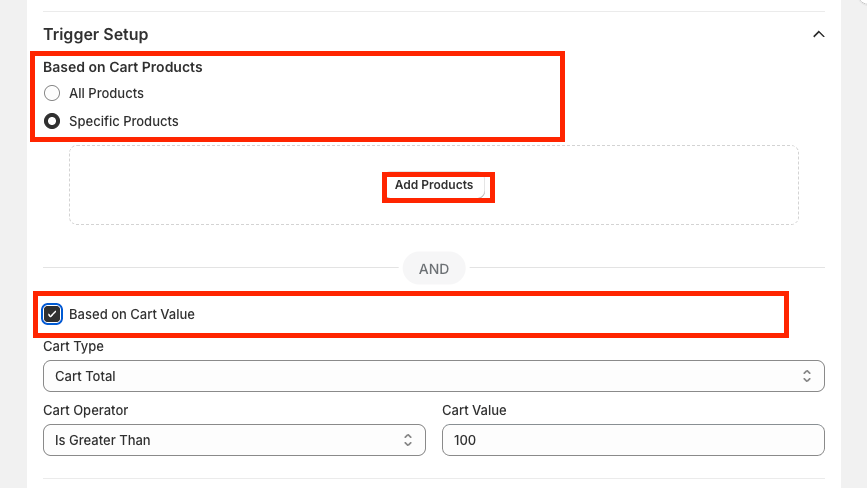Click the Cart Type field label
Viewport: 867px width, 488px height.
pos(73,346)
